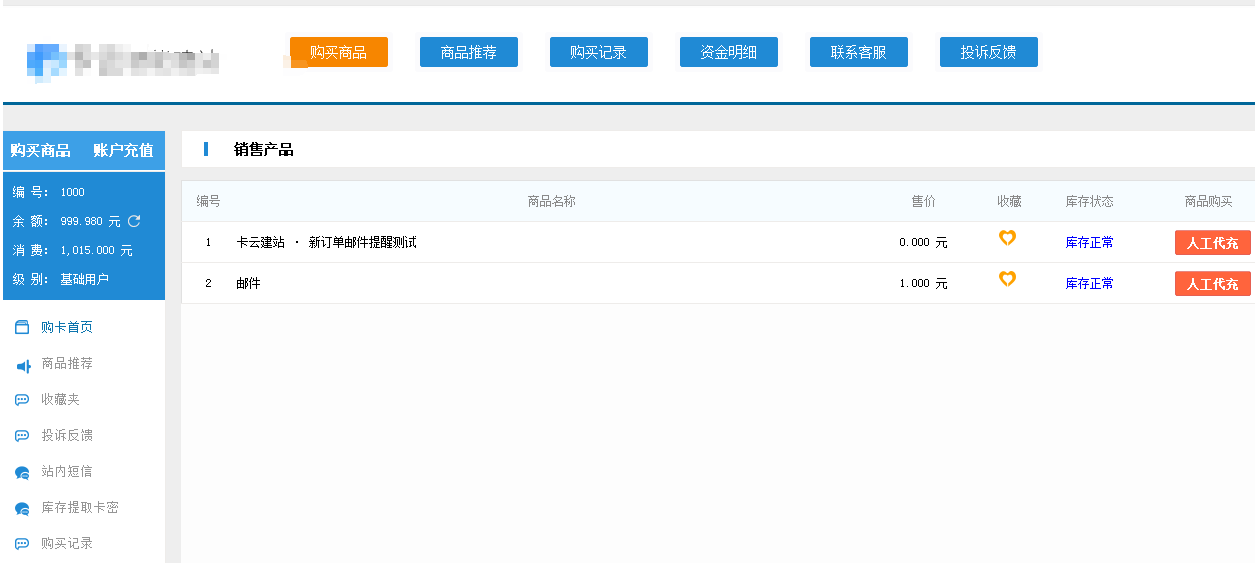Open 购买记录 from the top navigation

pyautogui.click(x=598, y=52)
